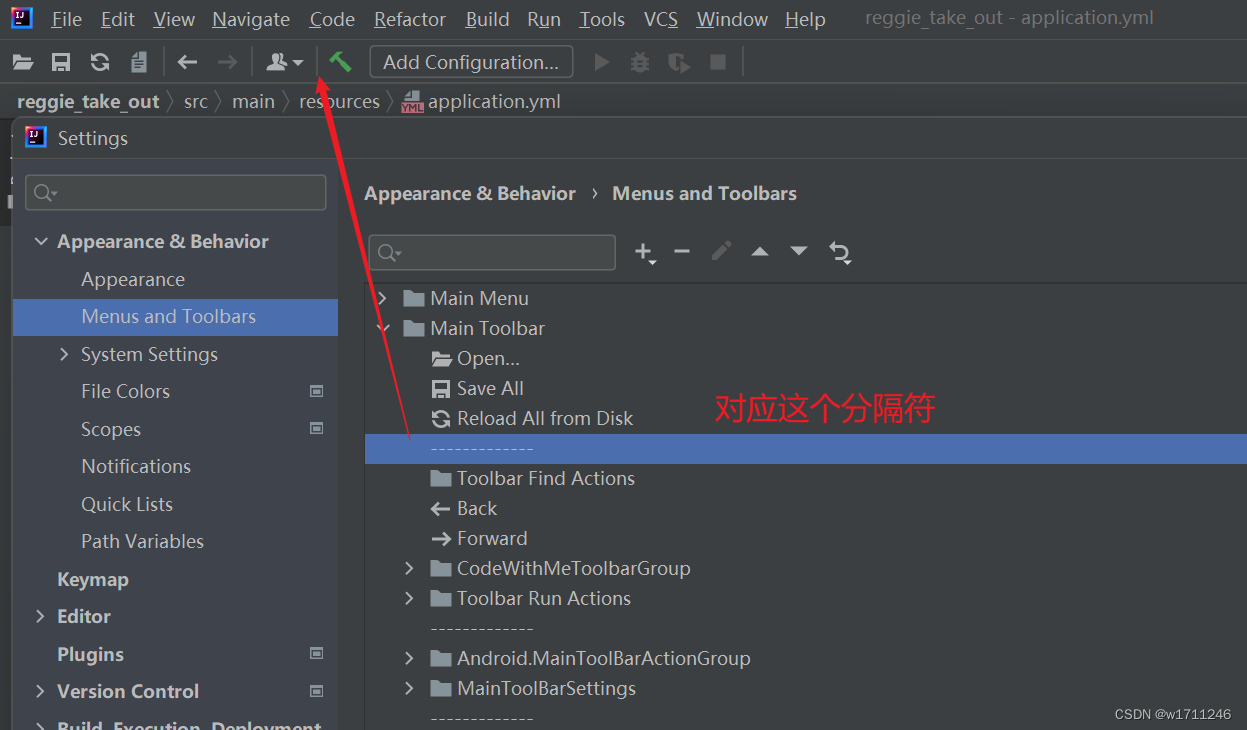Select Notifications settings page
Viewport: 1247px width, 730px height.
coord(136,466)
